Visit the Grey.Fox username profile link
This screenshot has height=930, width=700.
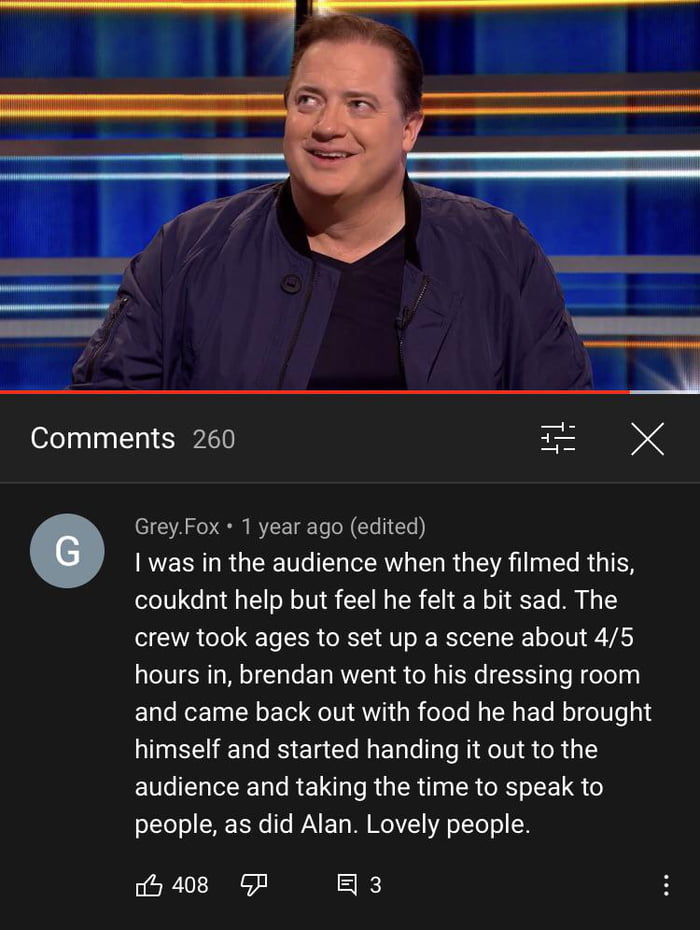click(177, 527)
